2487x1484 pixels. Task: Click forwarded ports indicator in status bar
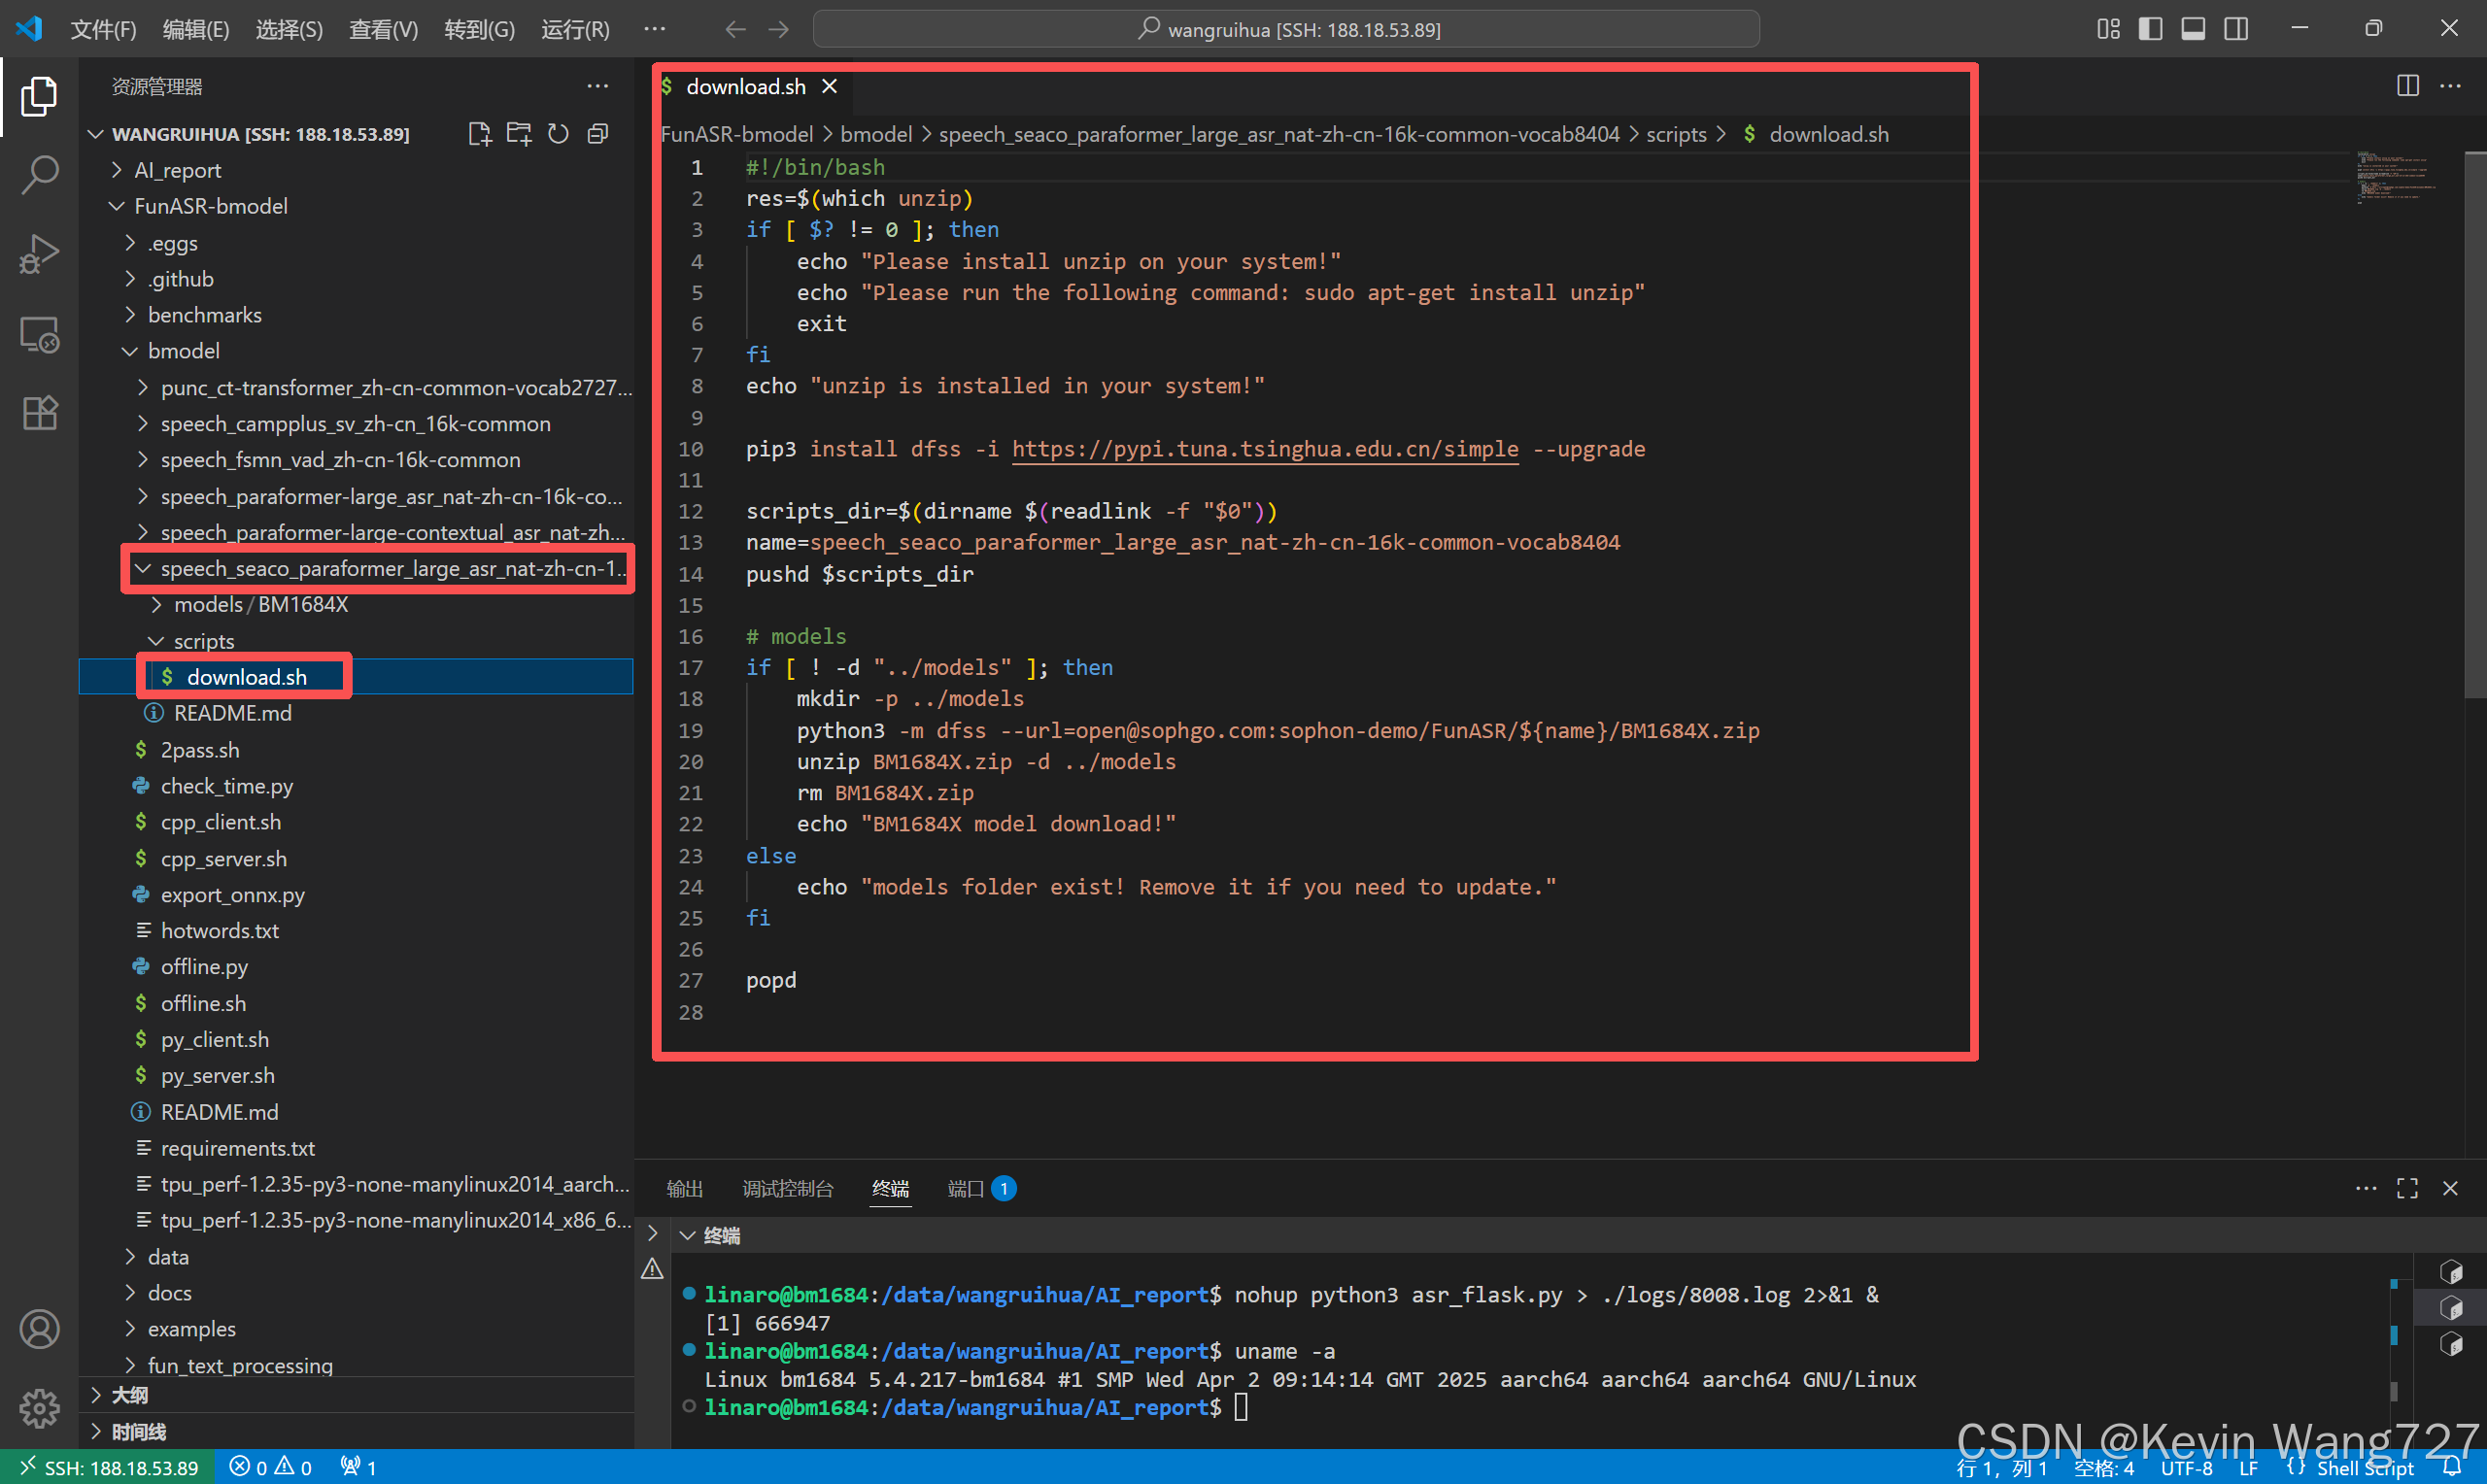click(x=359, y=1467)
